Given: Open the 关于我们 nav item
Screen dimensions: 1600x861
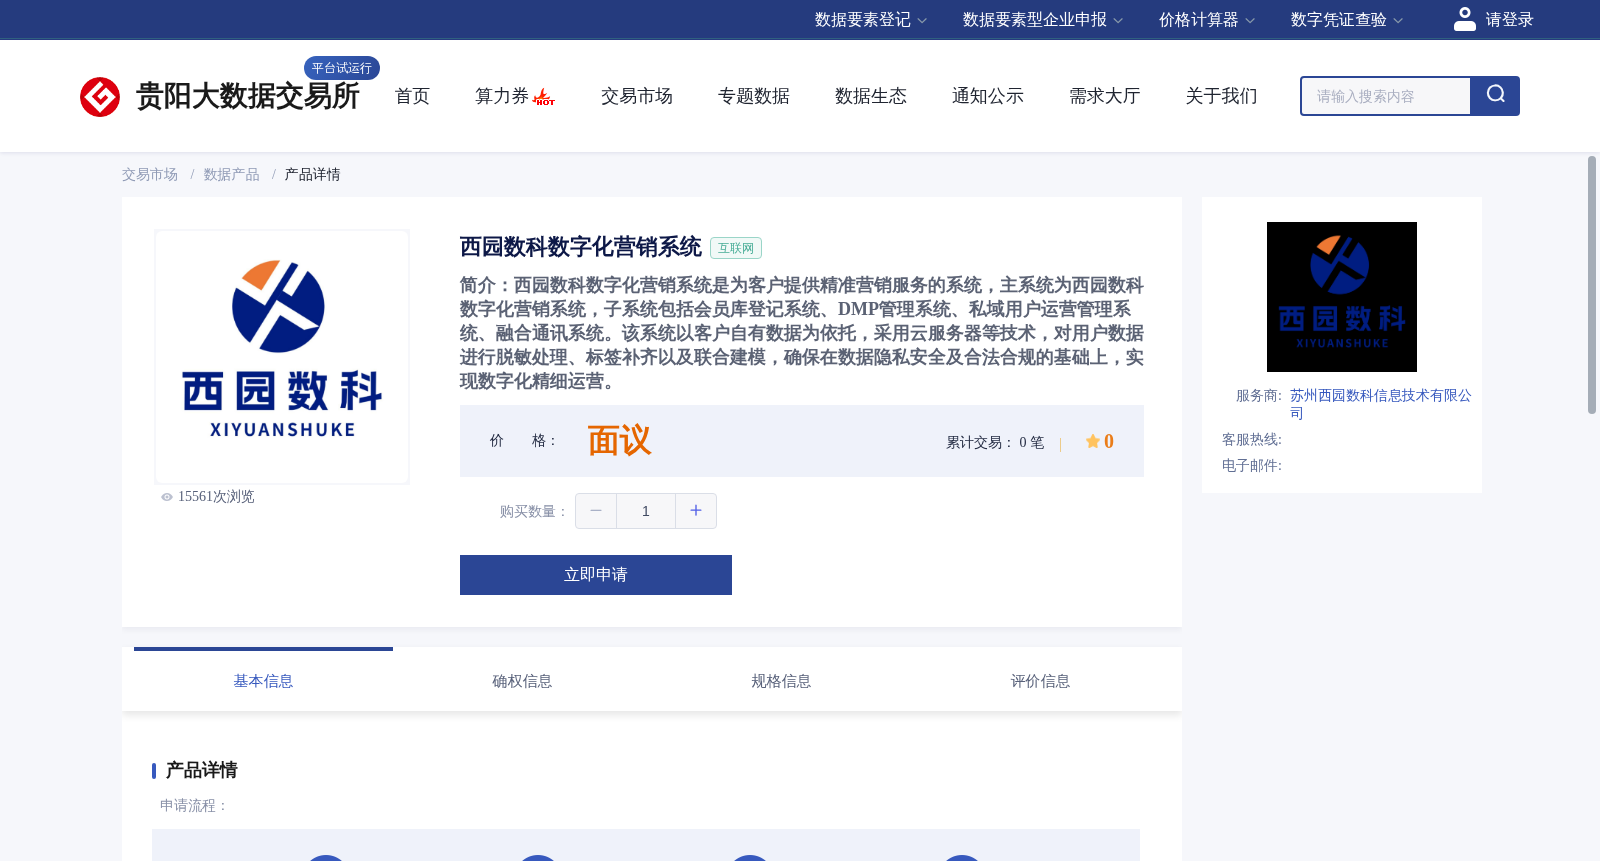Looking at the screenshot, I should click(1222, 96).
